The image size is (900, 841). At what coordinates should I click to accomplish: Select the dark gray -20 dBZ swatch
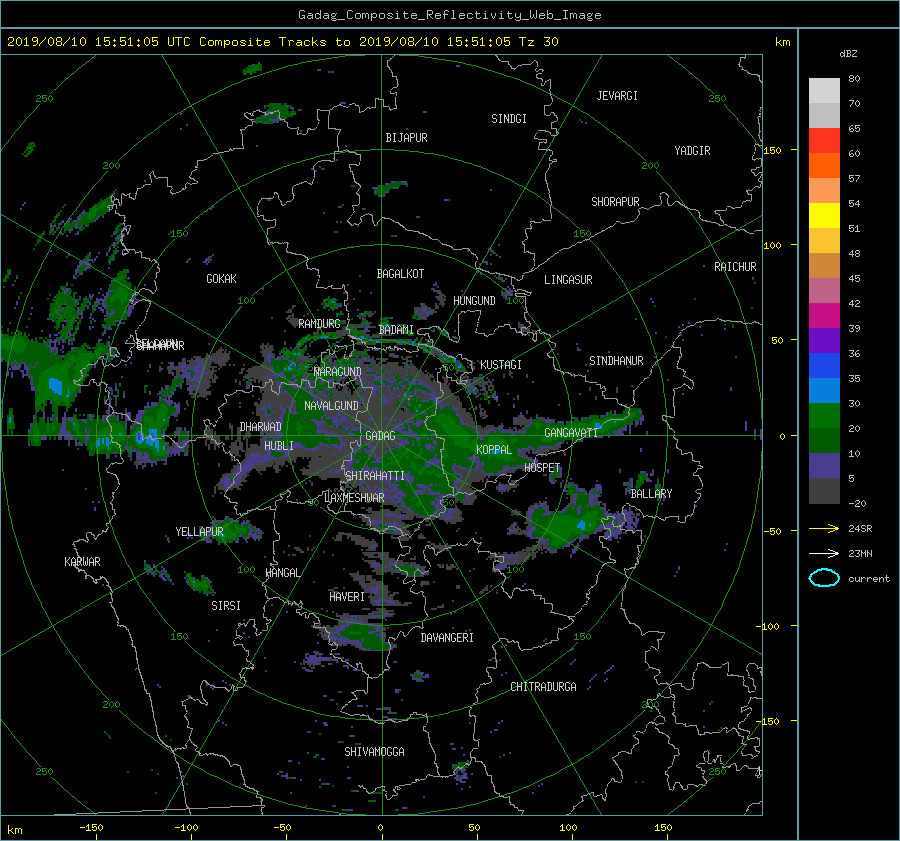(x=824, y=491)
